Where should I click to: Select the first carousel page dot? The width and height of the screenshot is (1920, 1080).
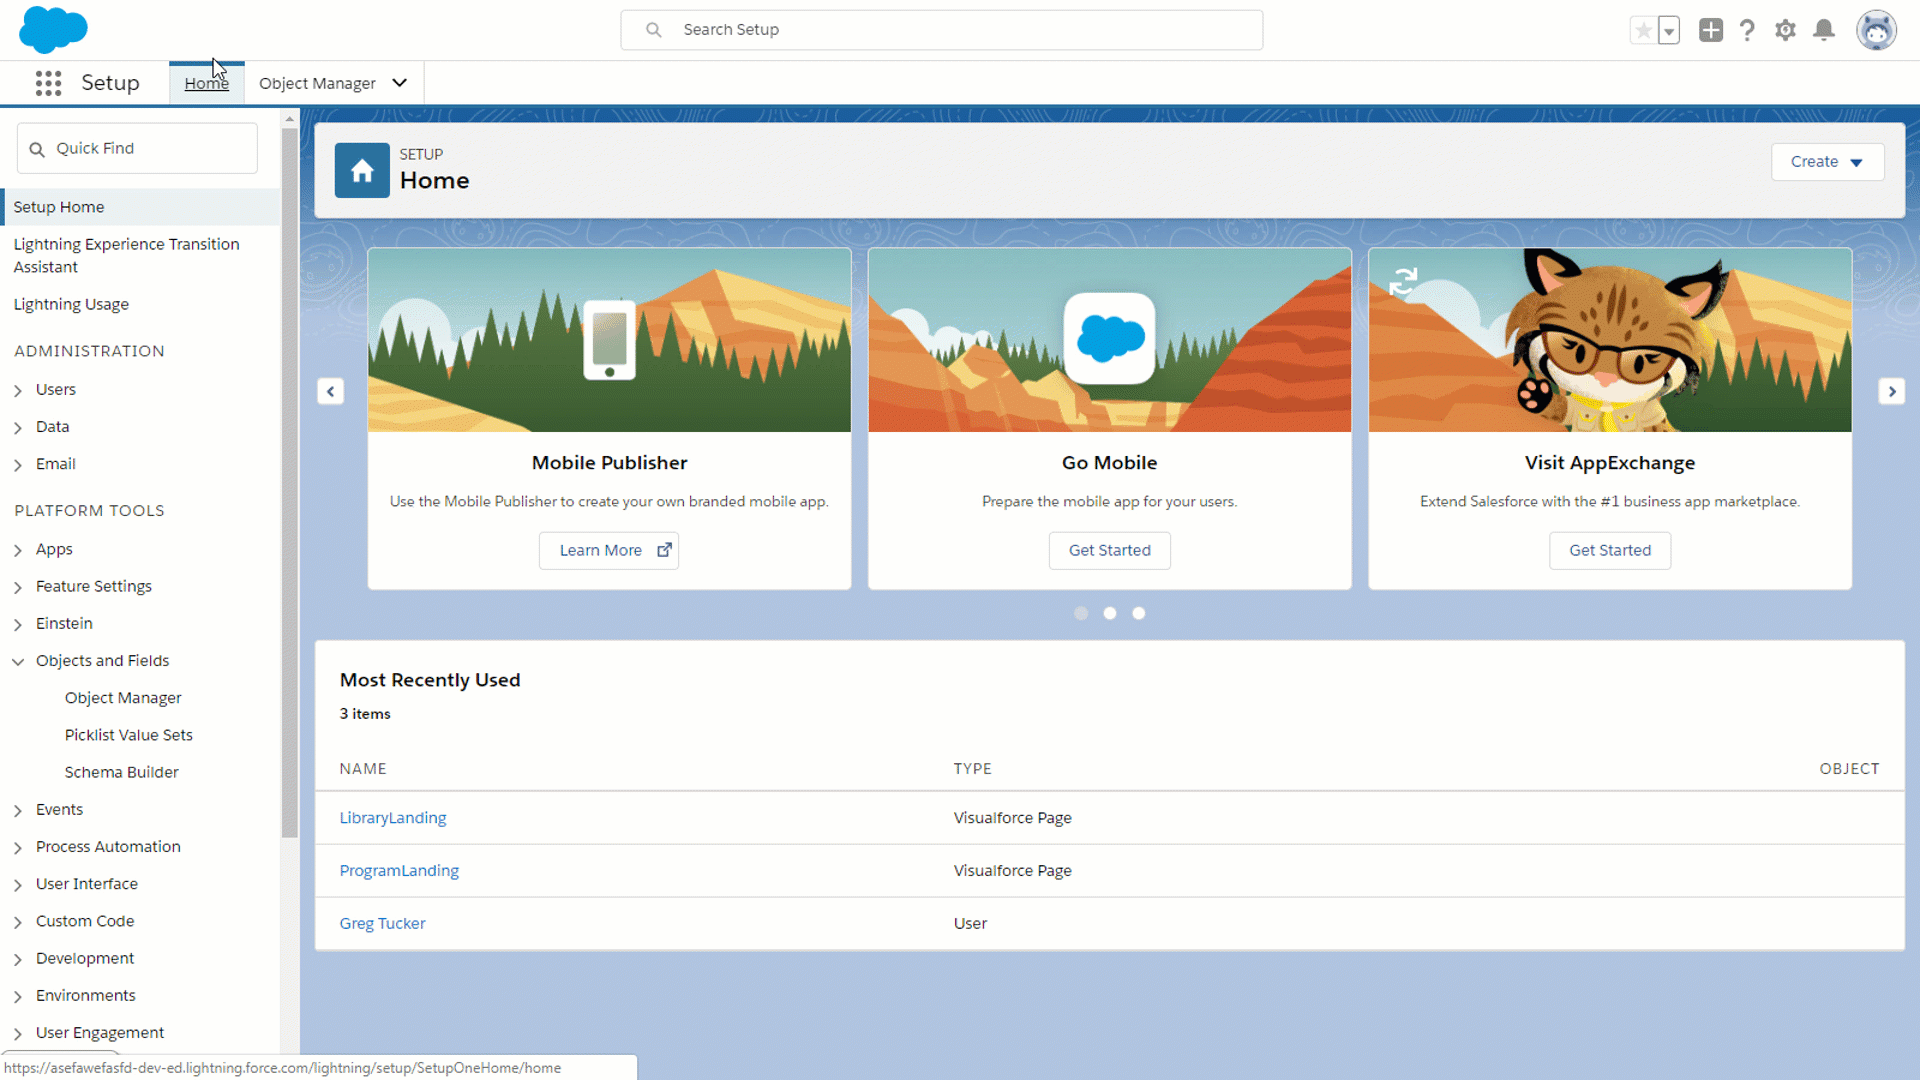[x=1081, y=613]
